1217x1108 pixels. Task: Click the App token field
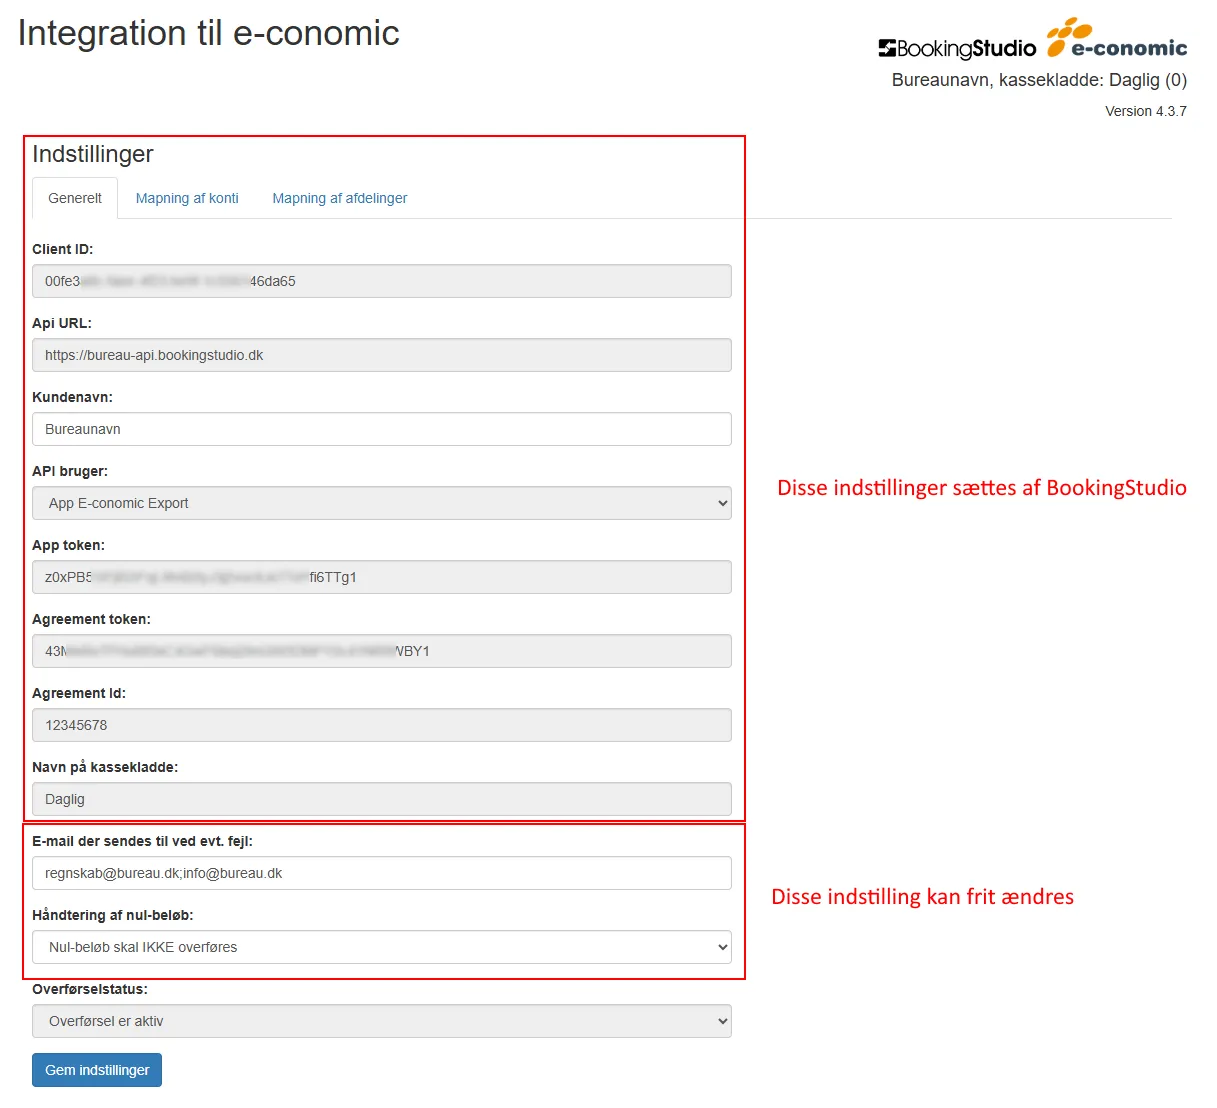(381, 577)
